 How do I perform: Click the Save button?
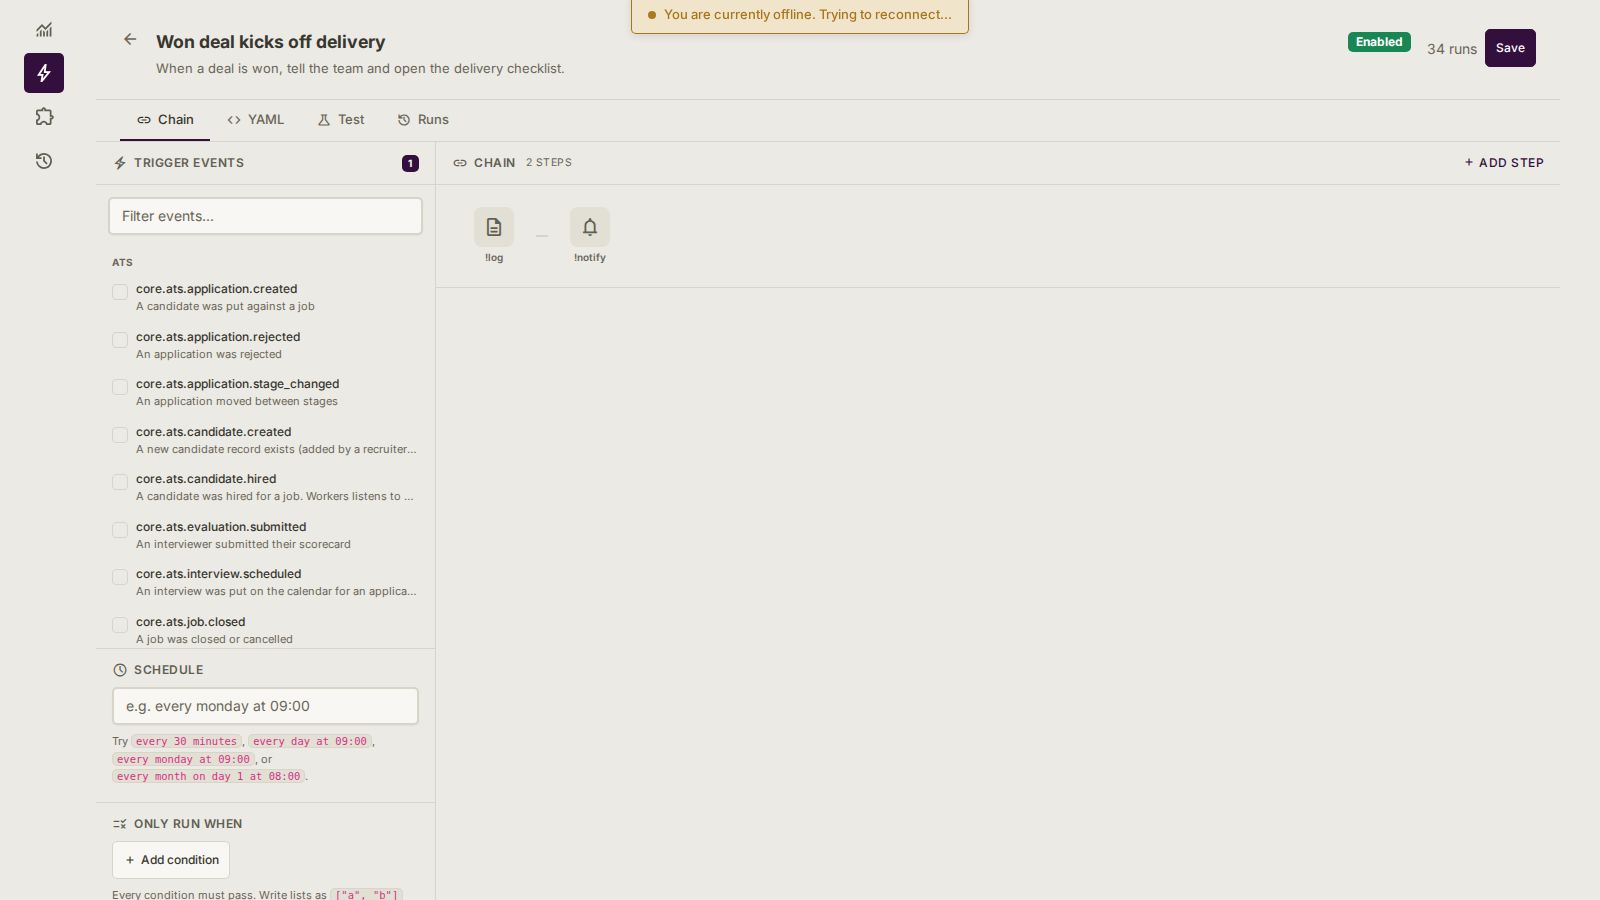(1510, 48)
